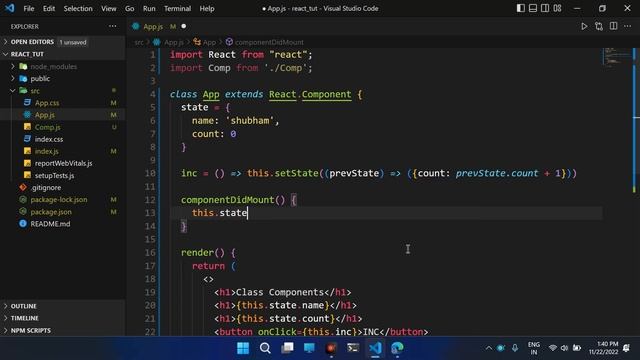The width and height of the screenshot is (640, 360).
Task: Open Explorer views and more actions
Action: click(113, 26)
